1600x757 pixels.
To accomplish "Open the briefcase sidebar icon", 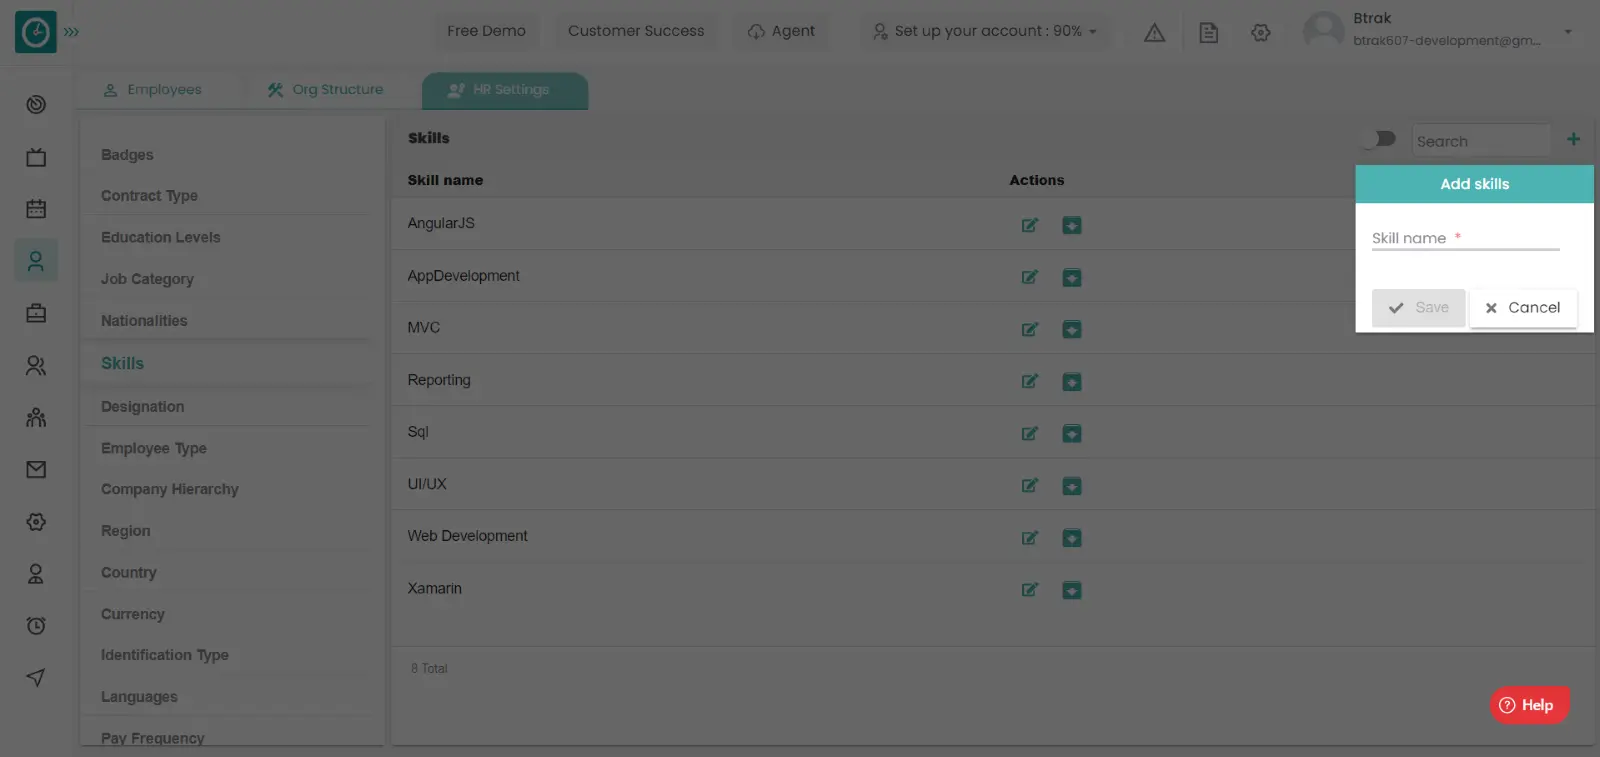I will pos(36,313).
